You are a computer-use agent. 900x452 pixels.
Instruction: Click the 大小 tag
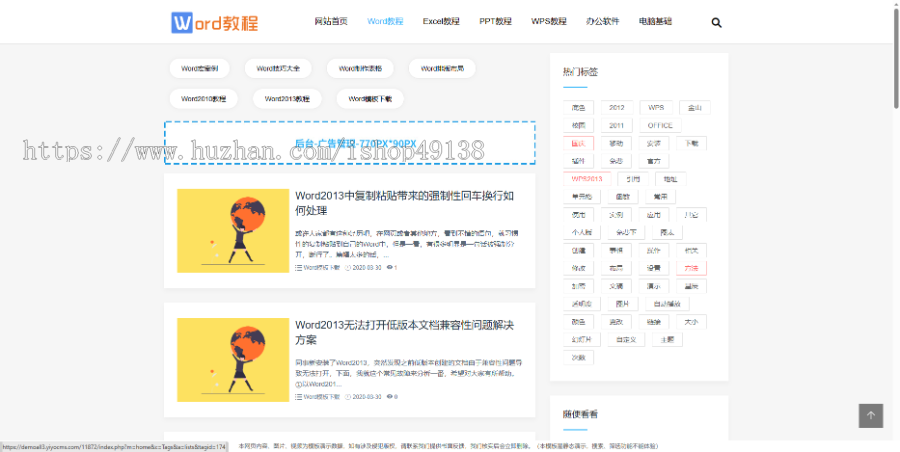(691, 322)
